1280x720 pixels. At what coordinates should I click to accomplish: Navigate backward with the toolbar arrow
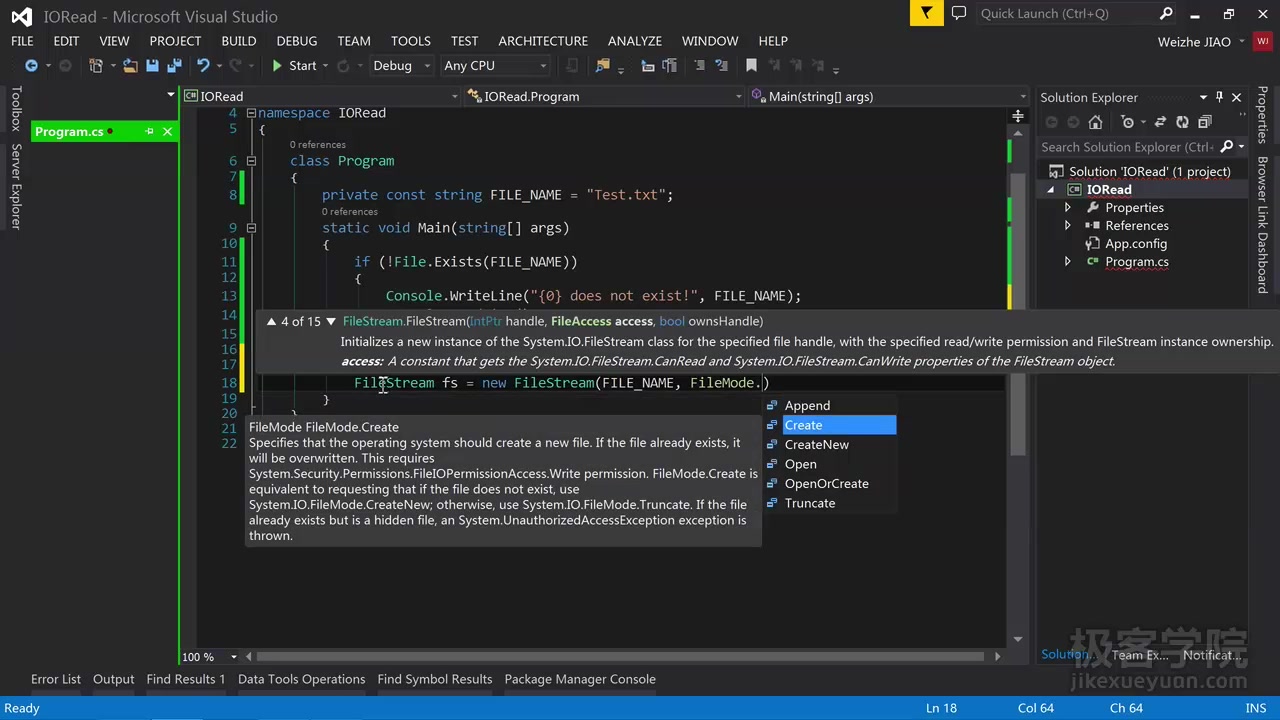31,66
